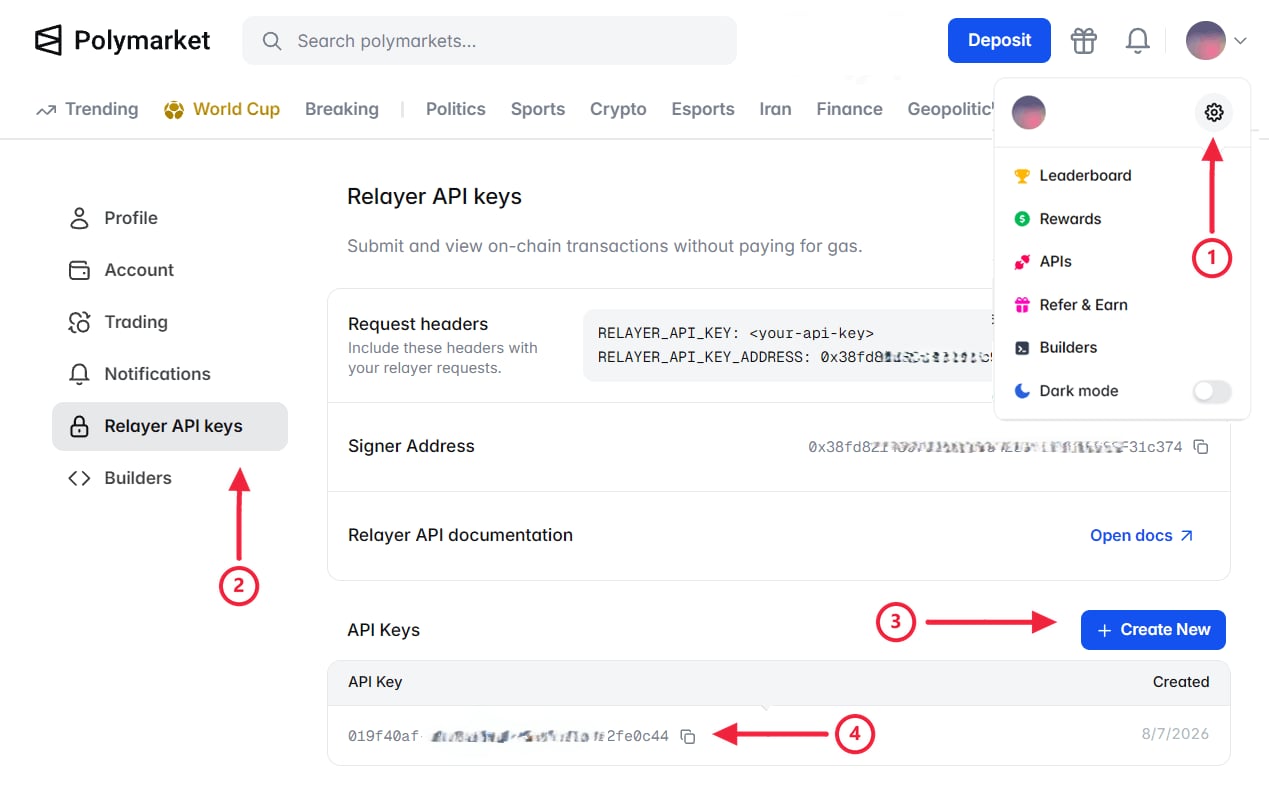Click the created date 8/7/2026

coord(1175,735)
